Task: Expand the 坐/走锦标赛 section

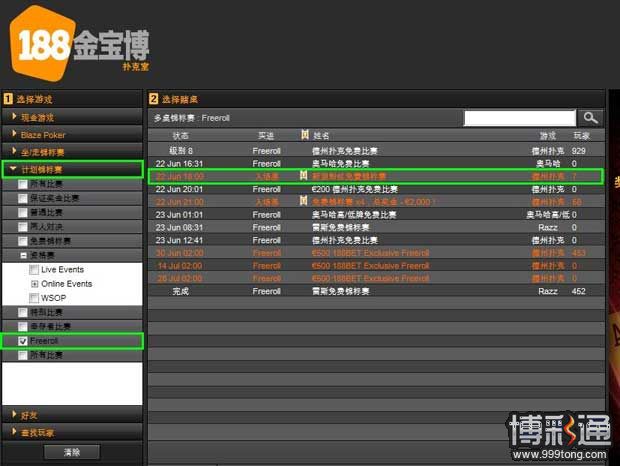Action: (72, 152)
